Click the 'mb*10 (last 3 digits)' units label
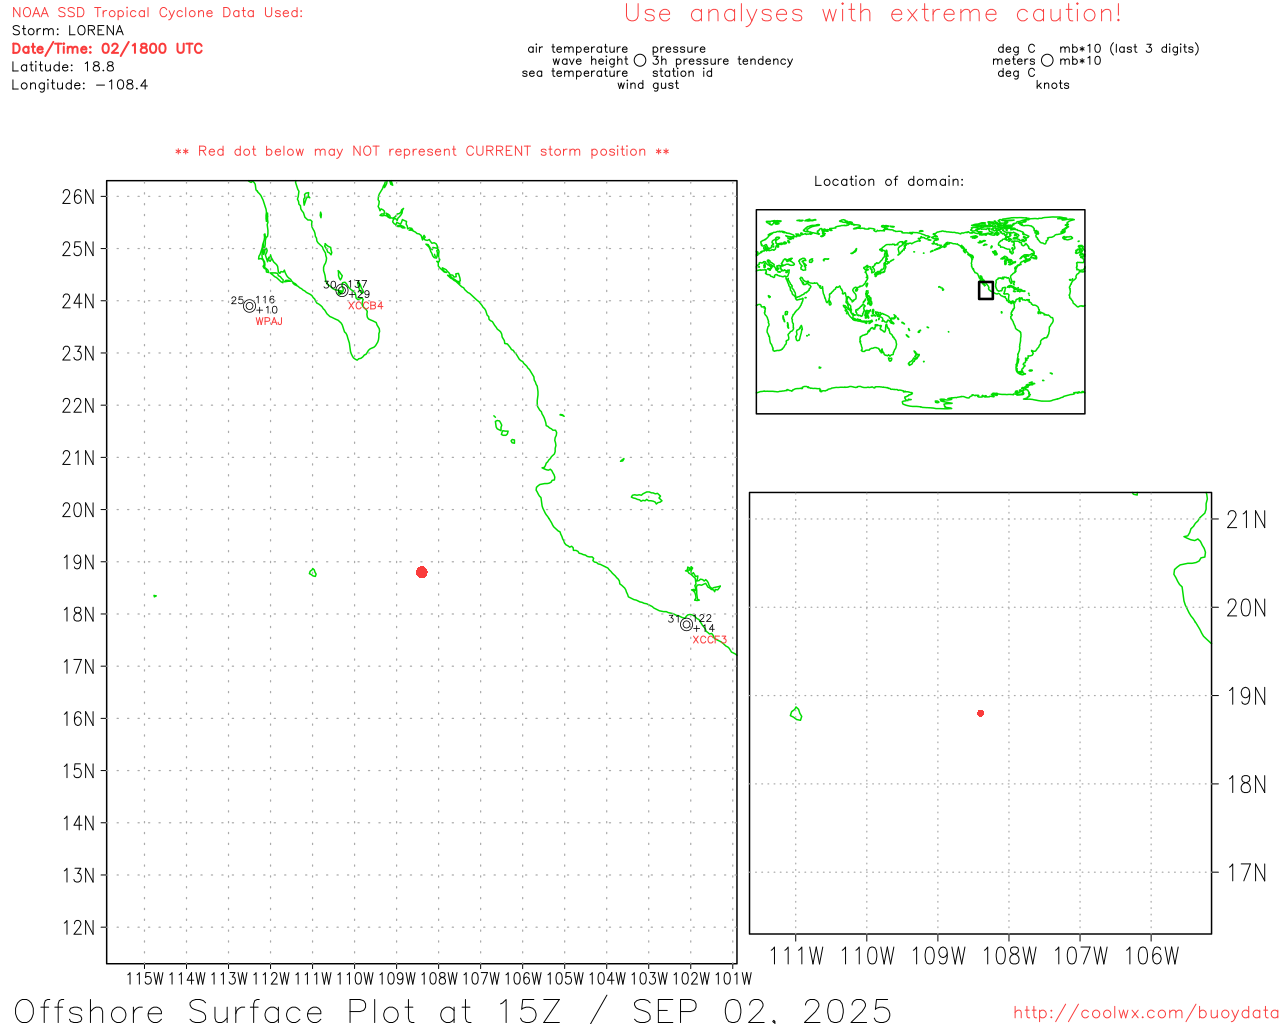This screenshot has height=1024, width=1280. (1129, 48)
